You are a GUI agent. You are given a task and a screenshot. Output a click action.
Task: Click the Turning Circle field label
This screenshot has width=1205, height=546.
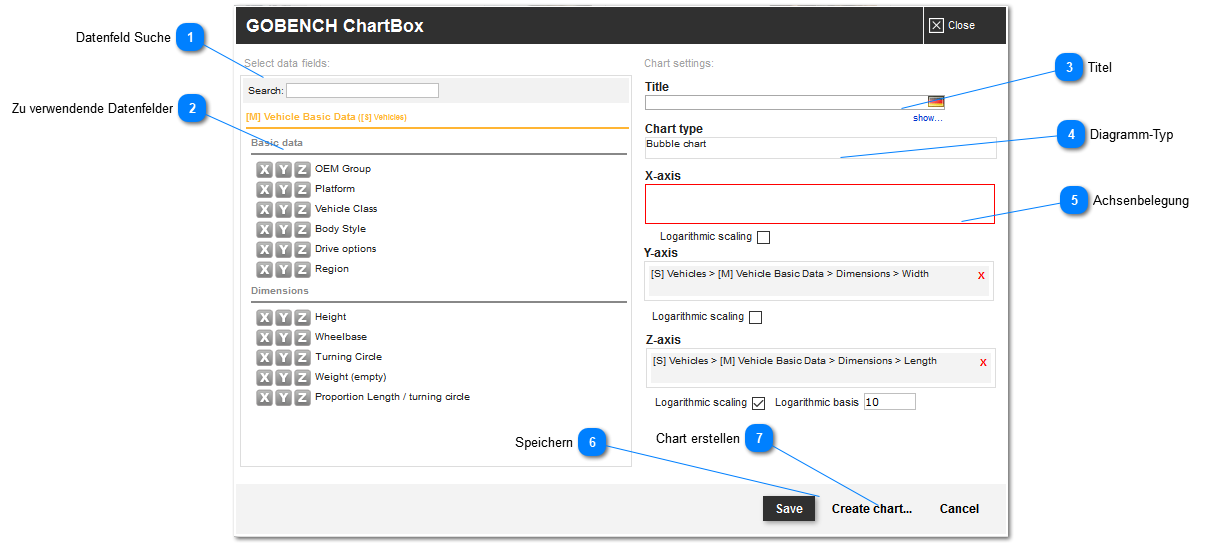point(348,357)
